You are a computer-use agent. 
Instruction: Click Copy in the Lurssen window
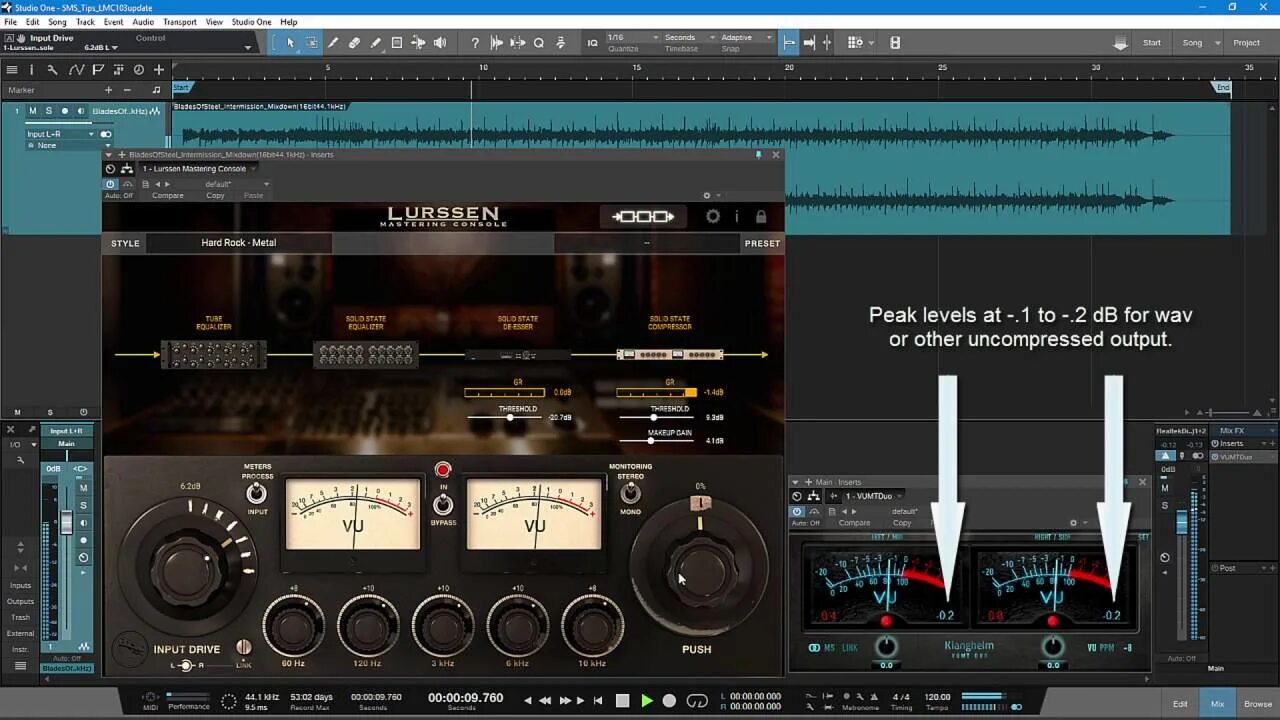click(x=215, y=195)
